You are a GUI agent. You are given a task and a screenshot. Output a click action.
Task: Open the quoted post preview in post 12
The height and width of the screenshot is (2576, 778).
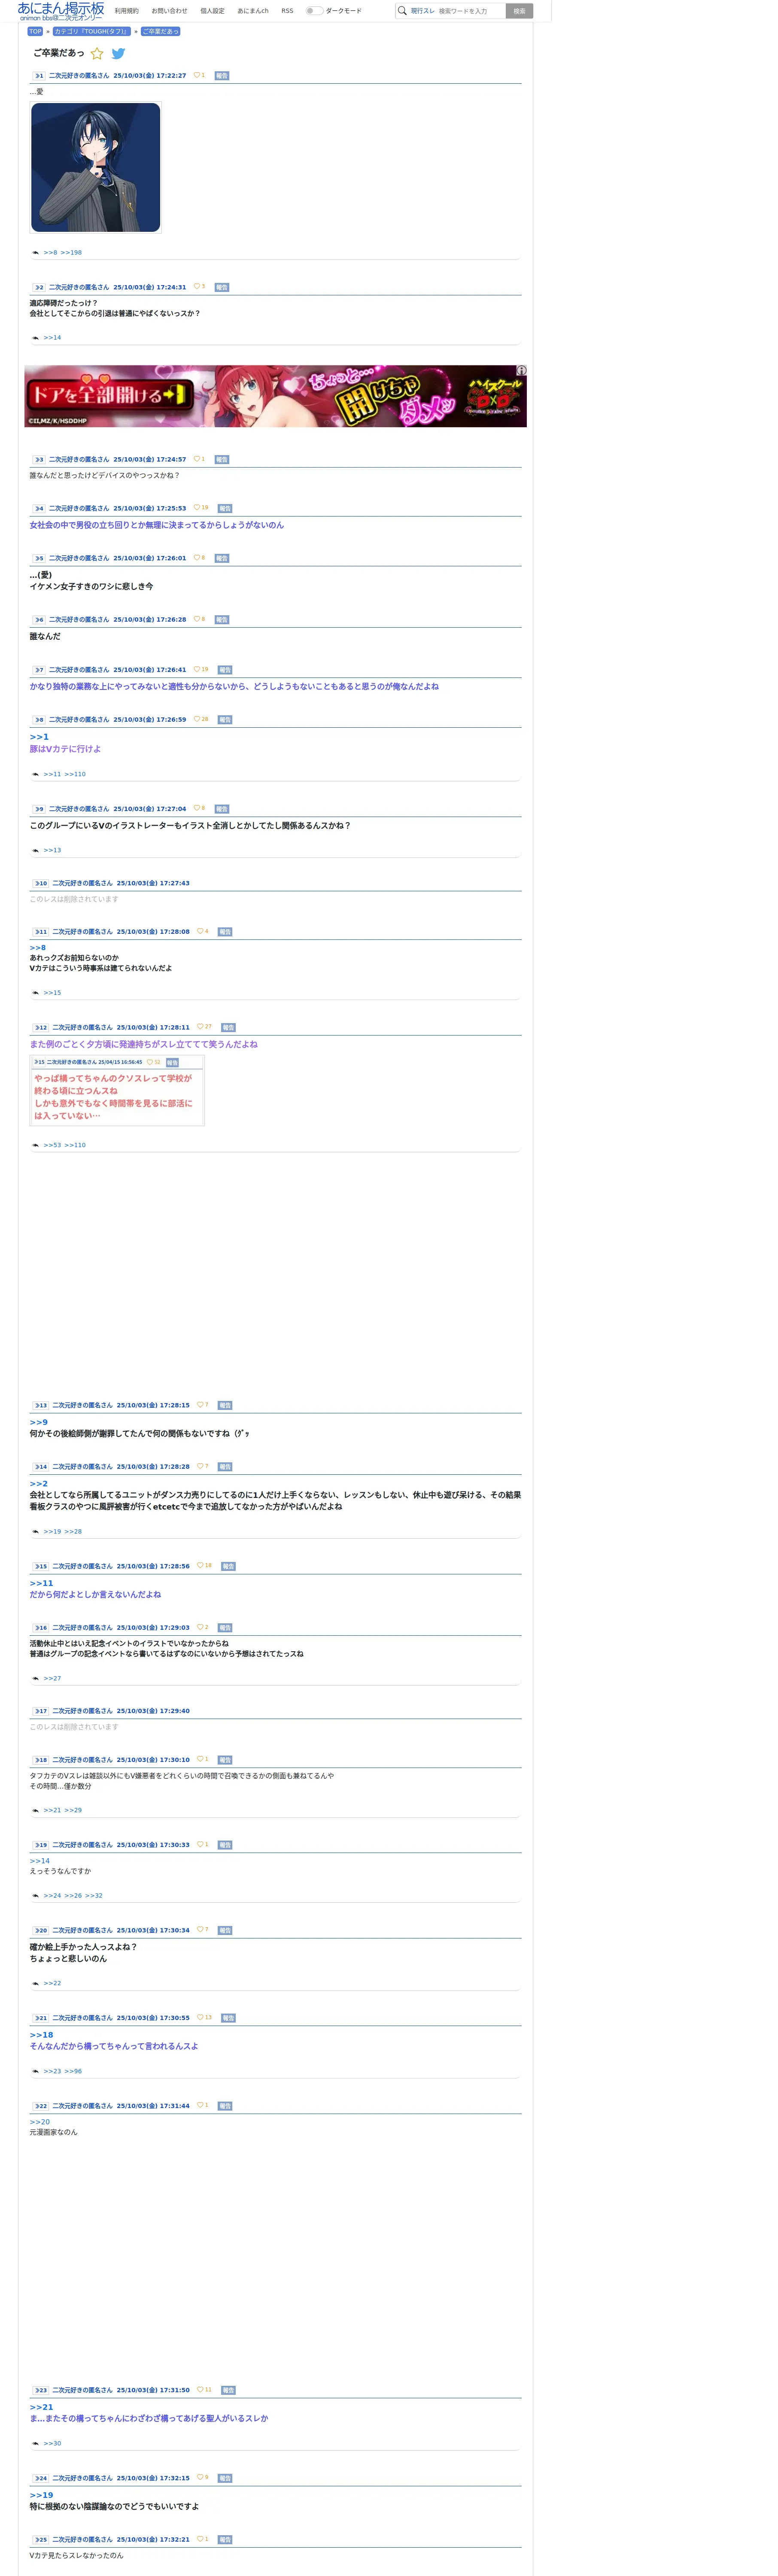coord(117,1091)
